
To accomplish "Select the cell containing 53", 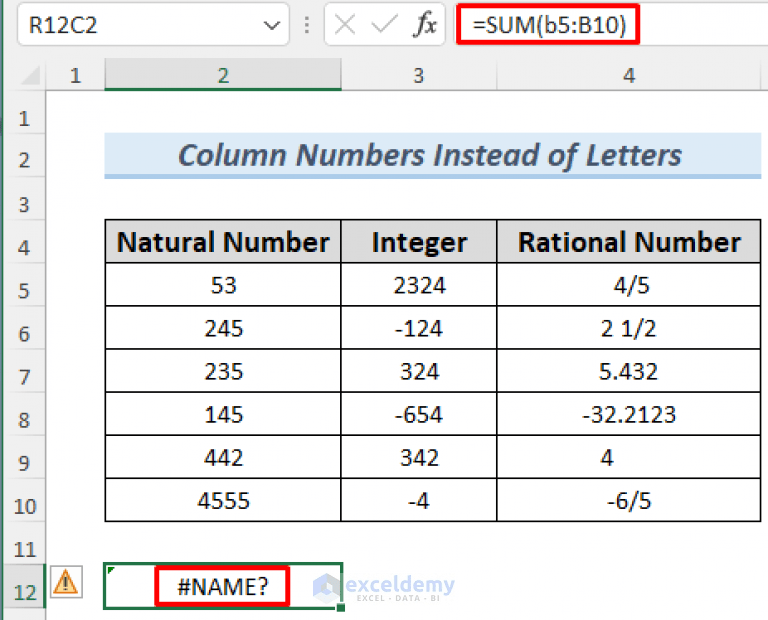I will 223,285.
